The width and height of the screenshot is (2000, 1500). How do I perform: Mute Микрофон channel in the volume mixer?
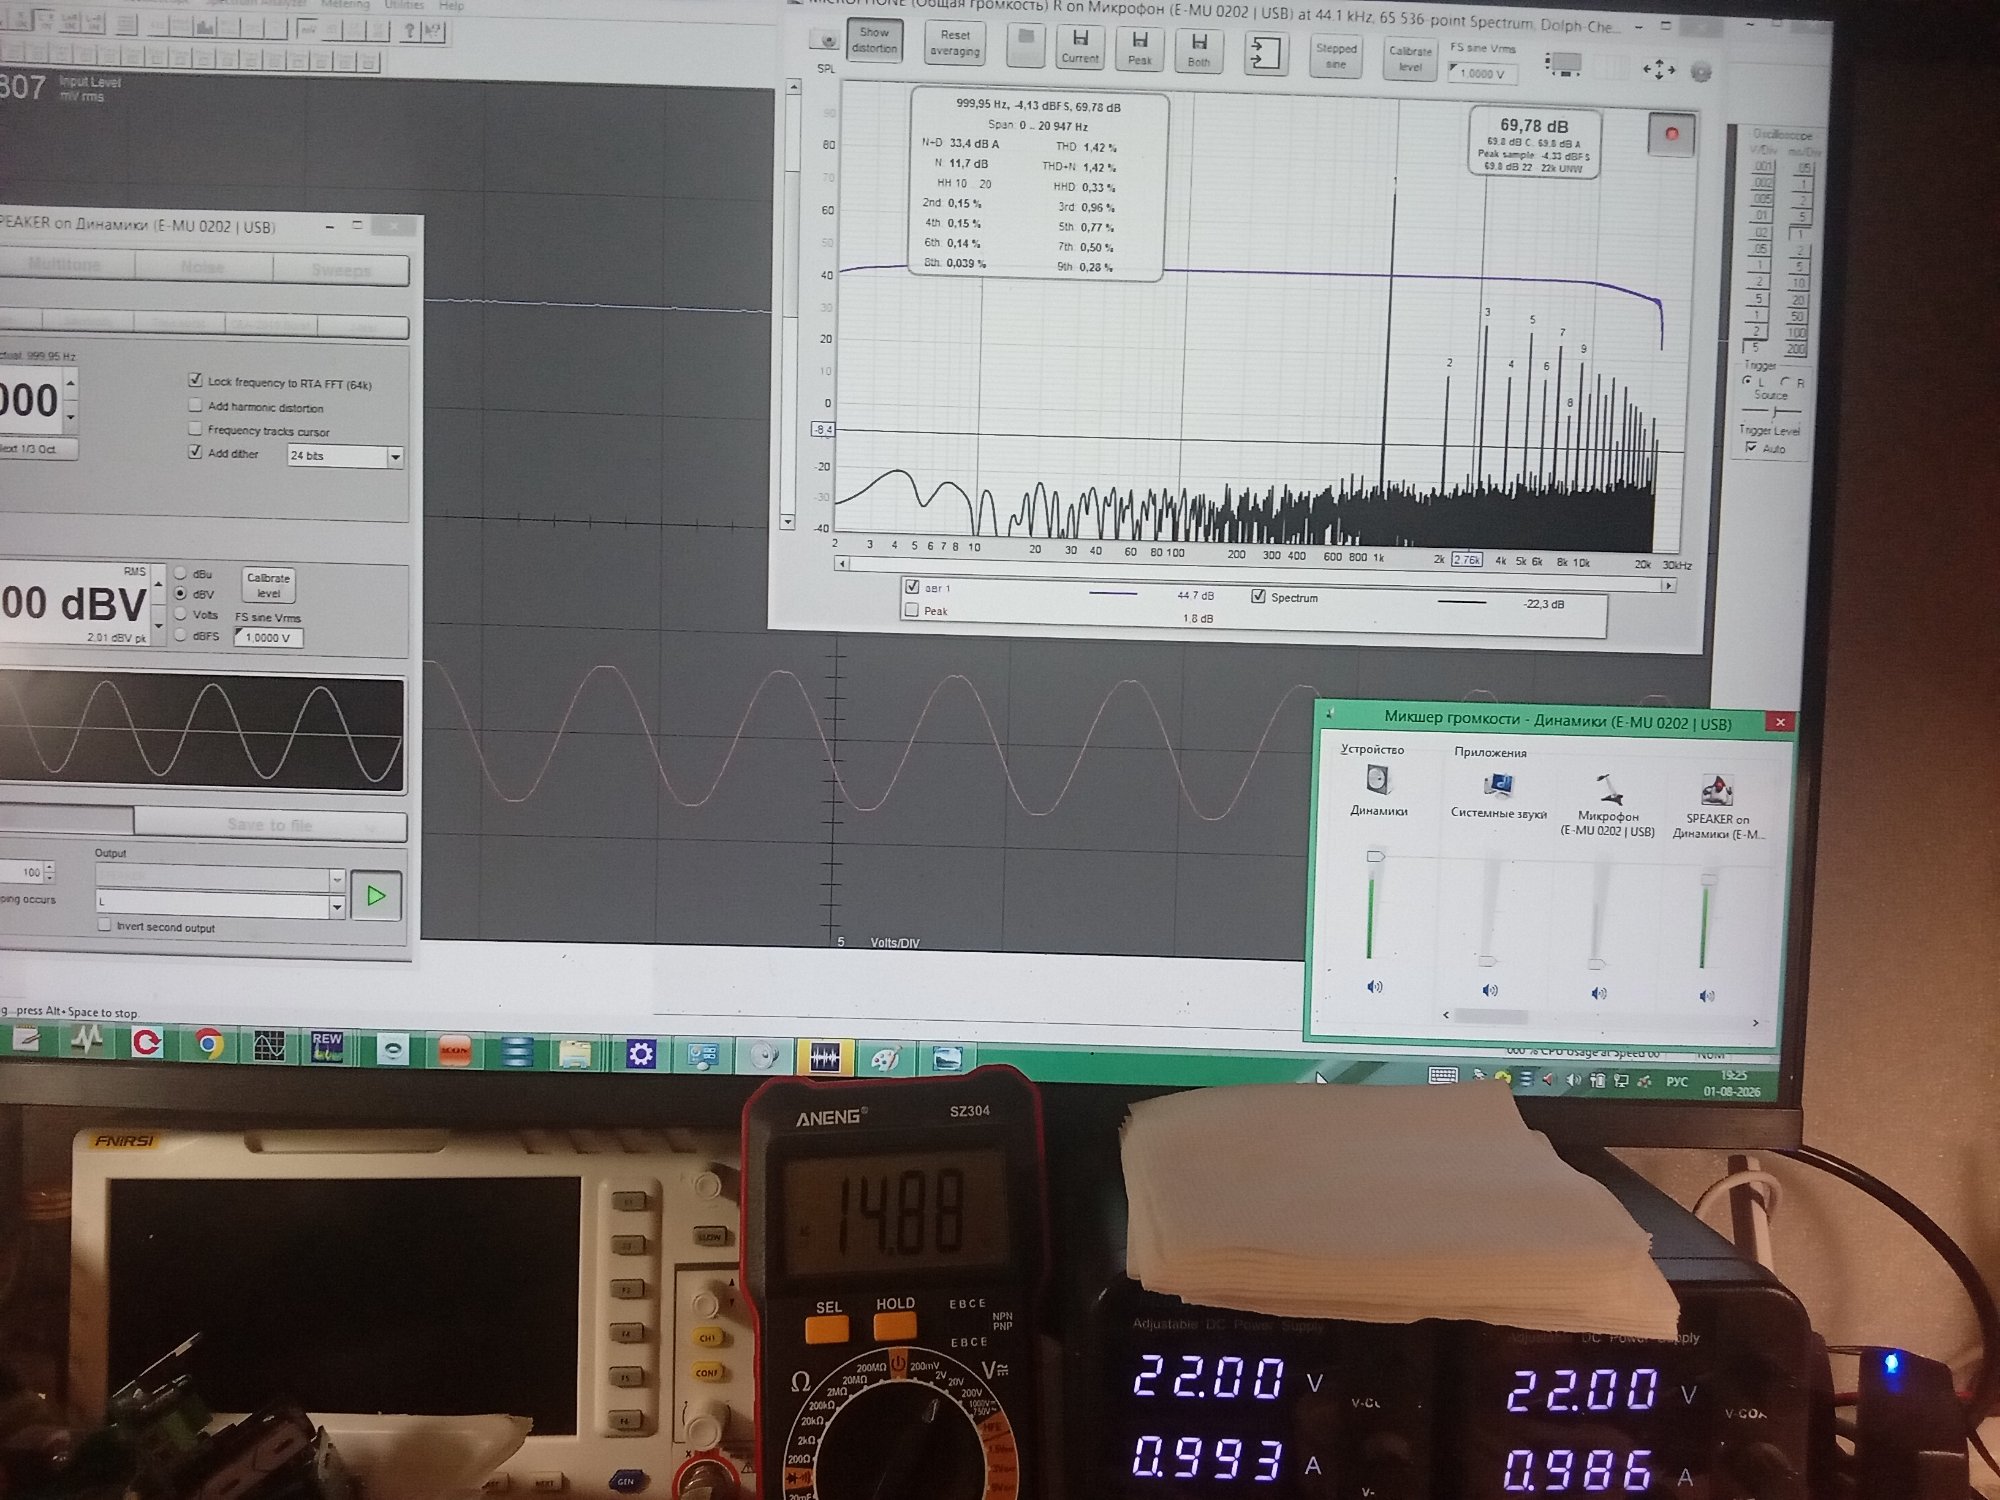coord(1598,993)
